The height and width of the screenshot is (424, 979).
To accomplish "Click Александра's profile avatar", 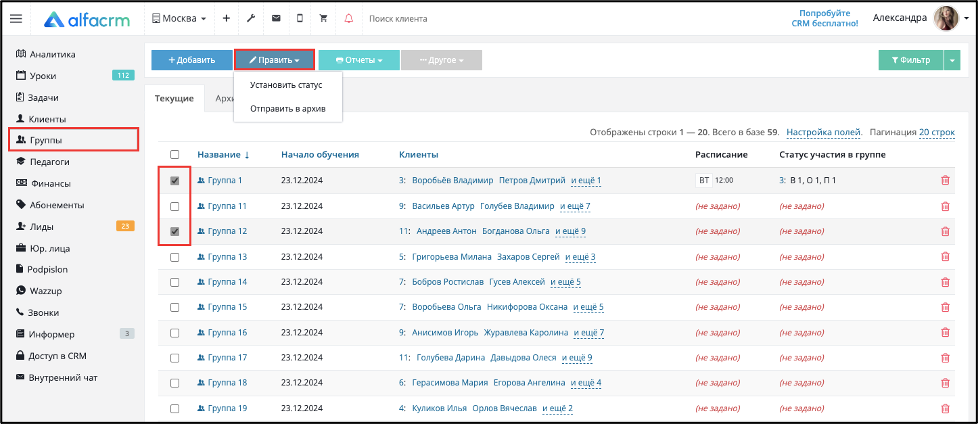I will coord(945,19).
